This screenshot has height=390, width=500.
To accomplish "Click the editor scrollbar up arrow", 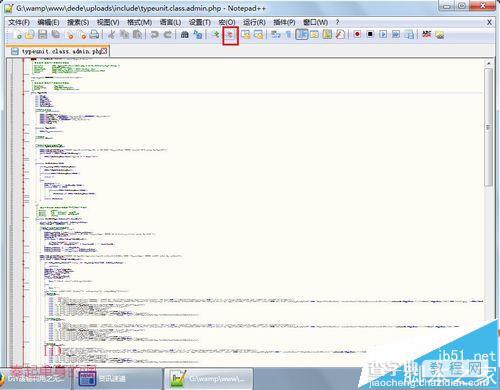I will click(x=489, y=63).
